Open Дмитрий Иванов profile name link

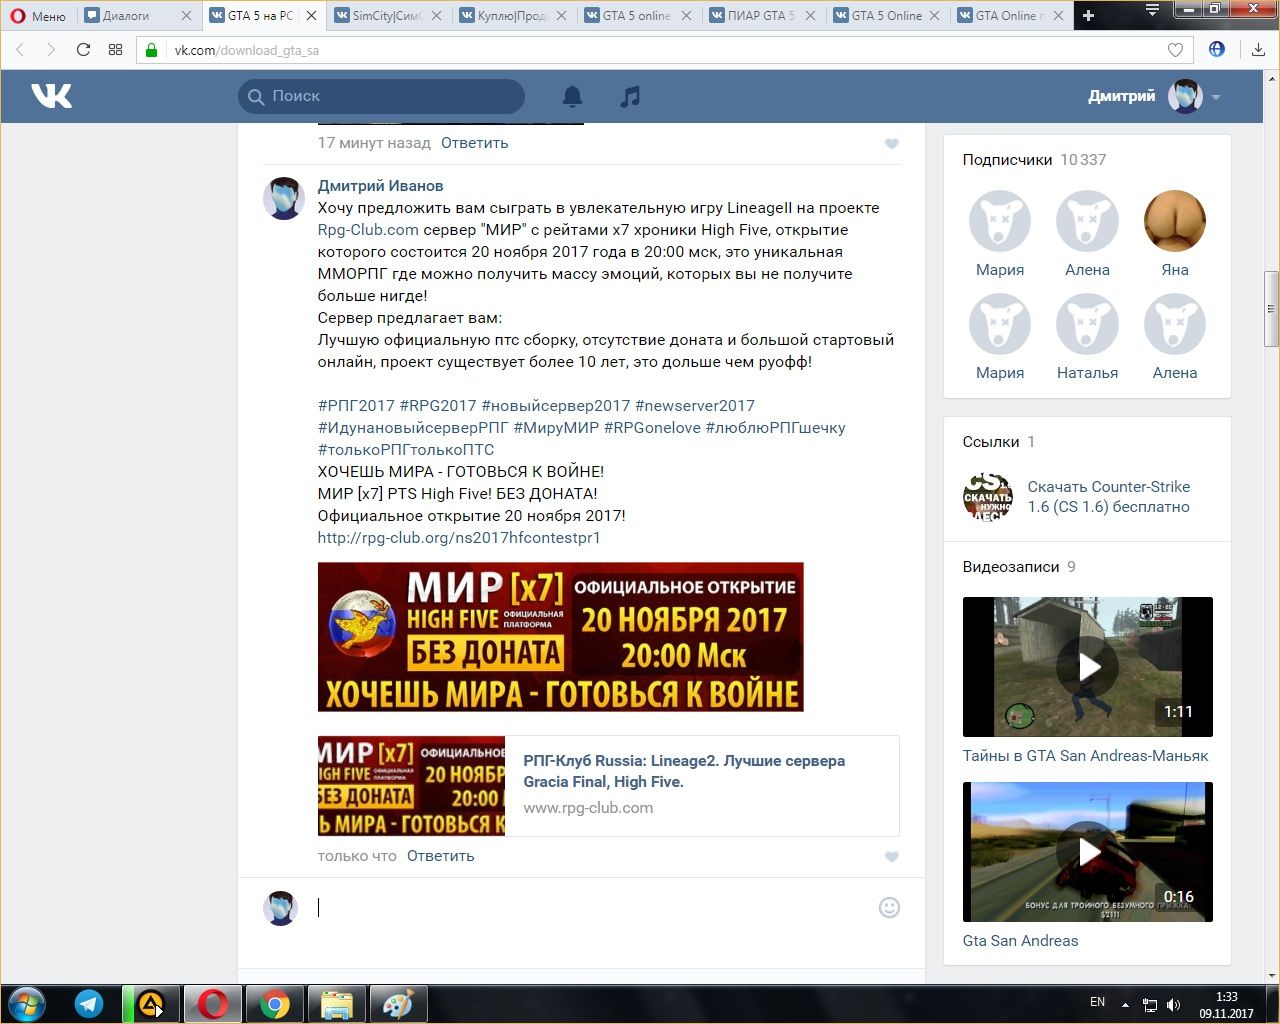tap(380, 186)
